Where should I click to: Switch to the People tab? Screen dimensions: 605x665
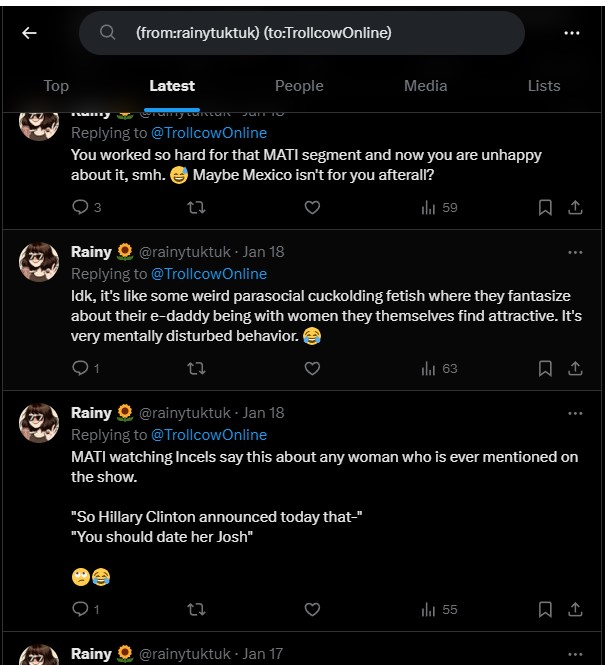tap(299, 86)
